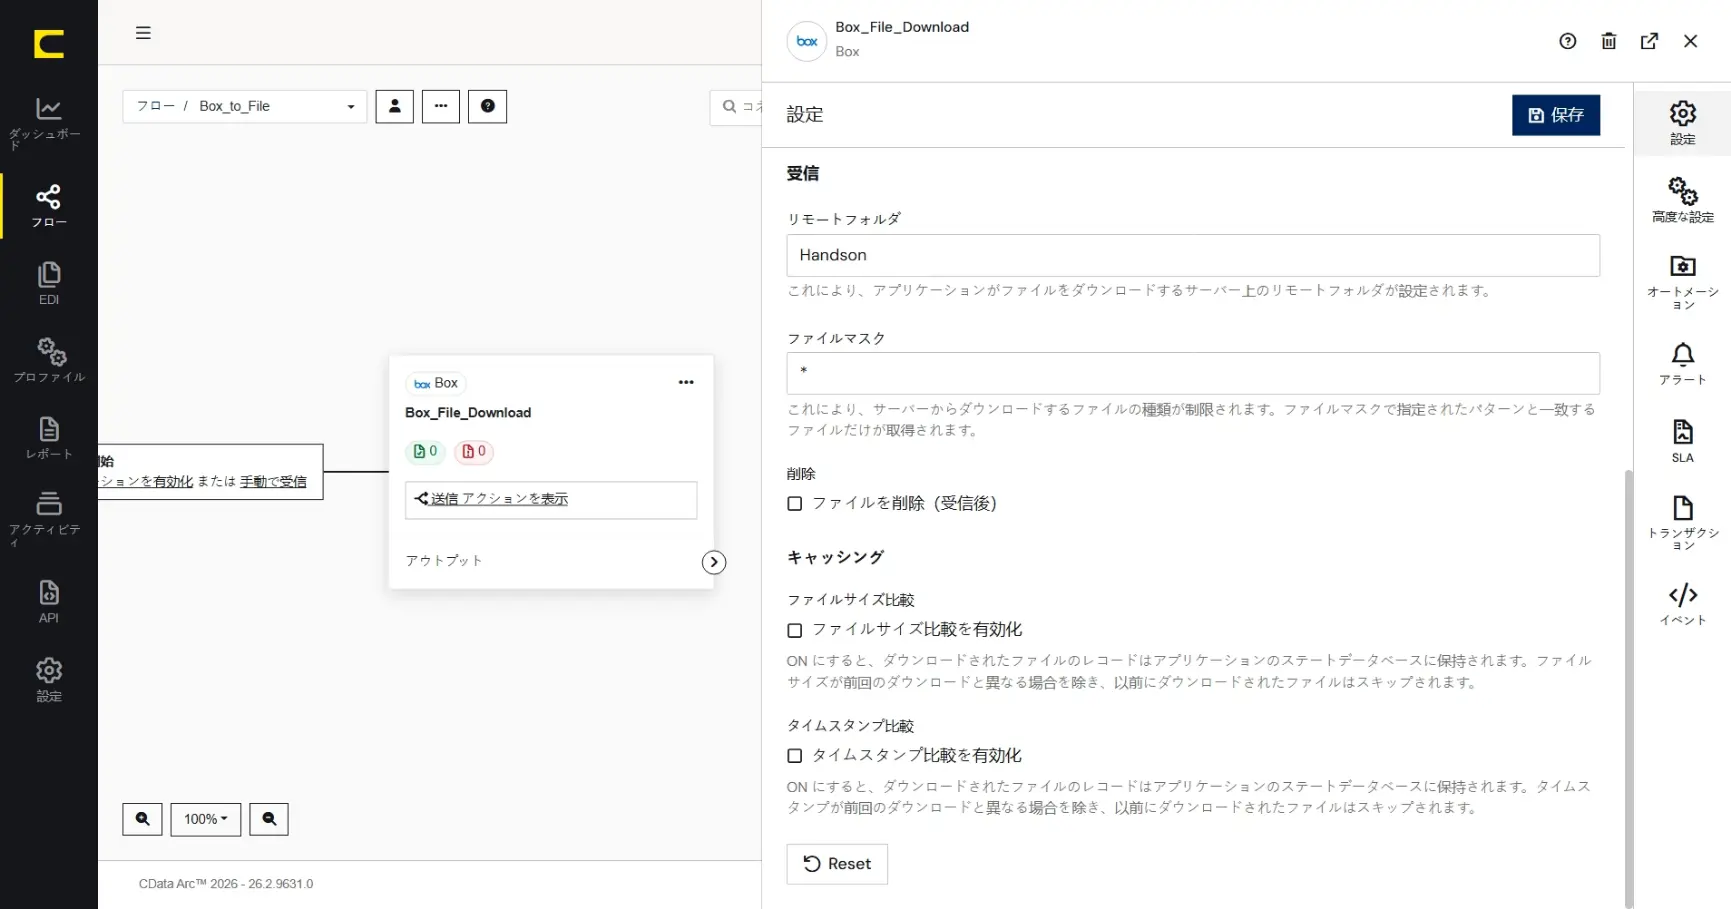Click the 受信 section heading
The width and height of the screenshot is (1731, 909).
coord(803,173)
